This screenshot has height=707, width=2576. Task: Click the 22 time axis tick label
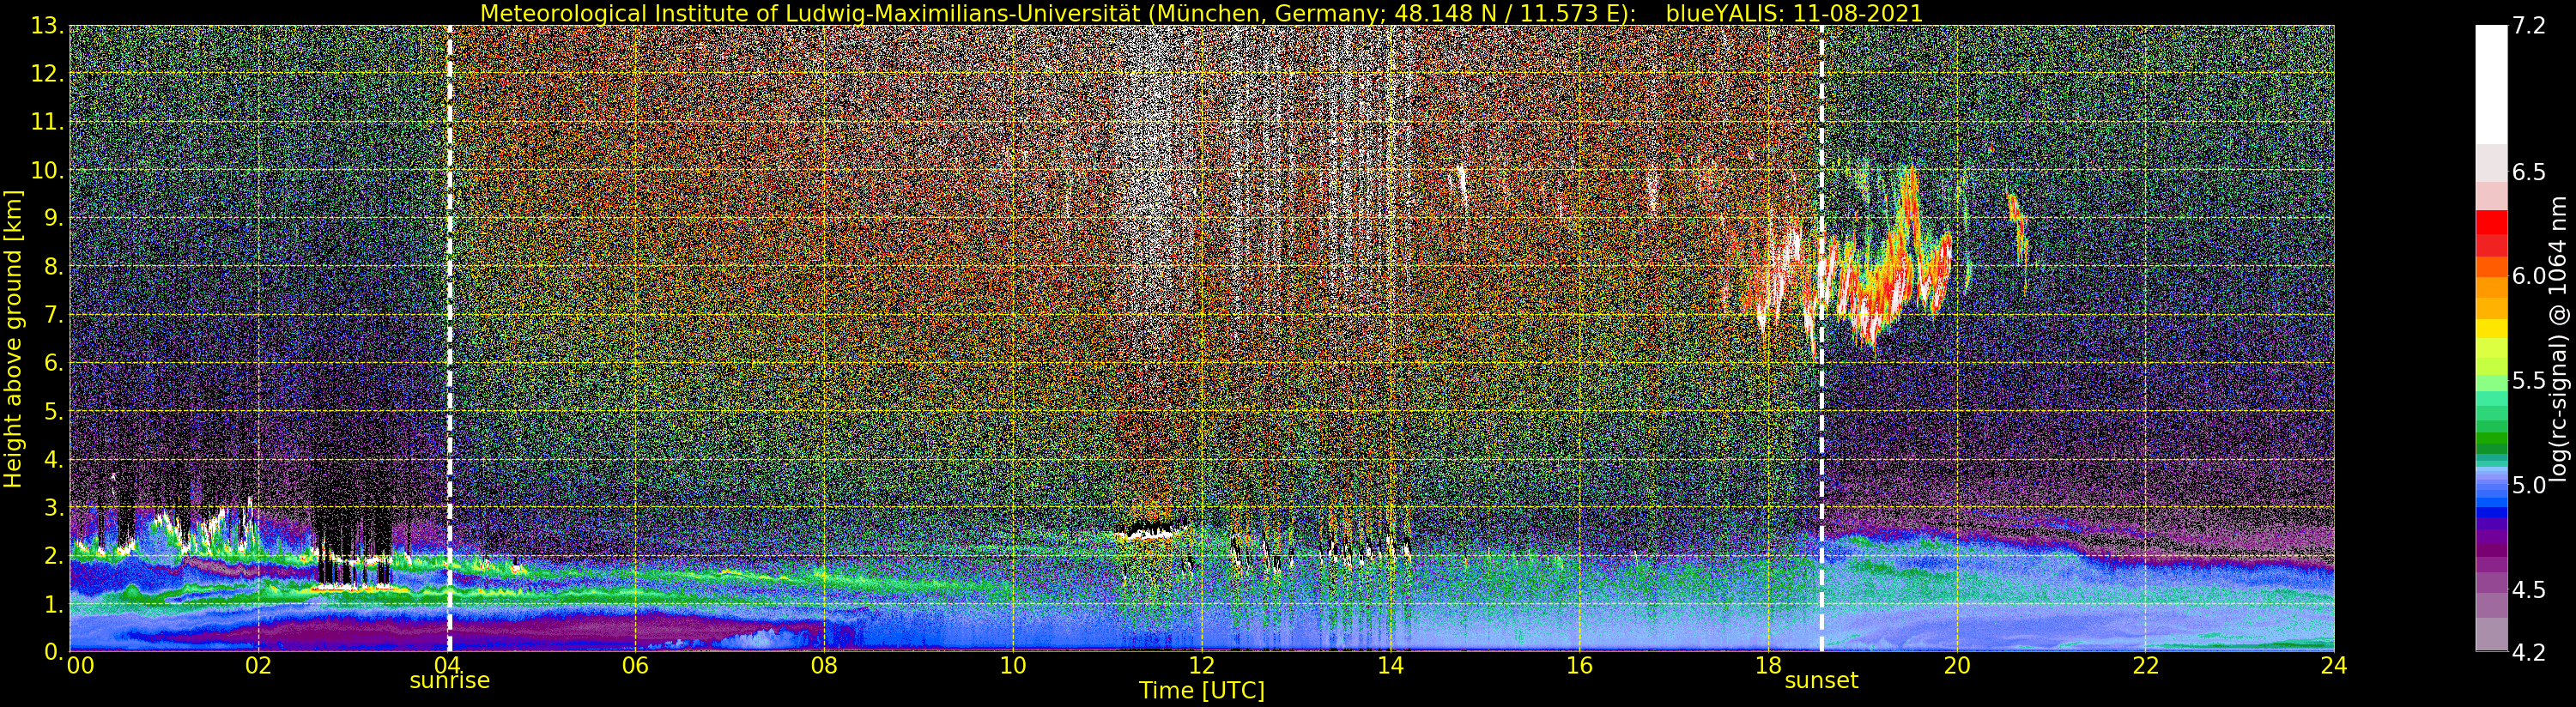(2146, 665)
